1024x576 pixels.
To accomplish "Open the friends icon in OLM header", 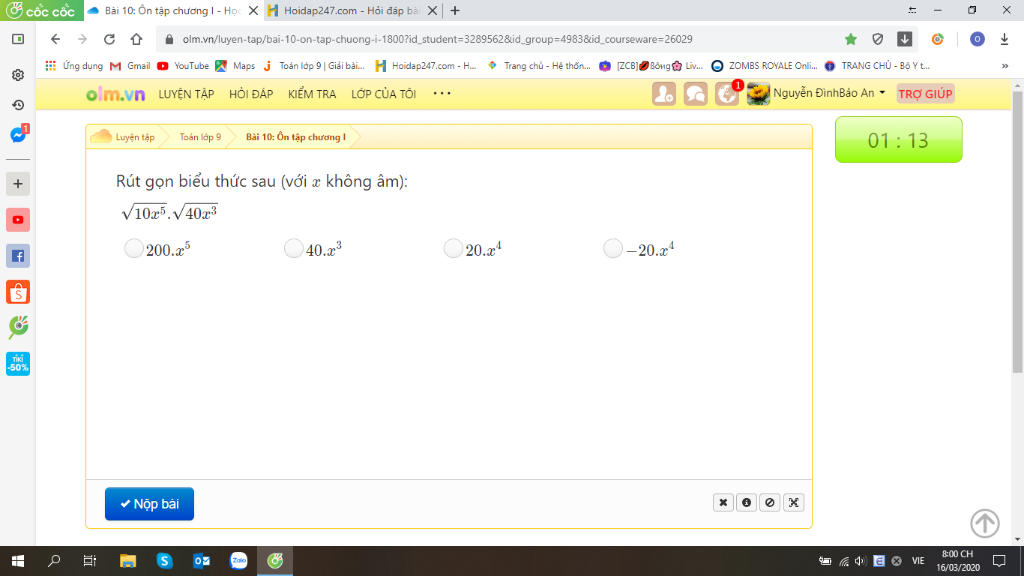I will [x=664, y=94].
